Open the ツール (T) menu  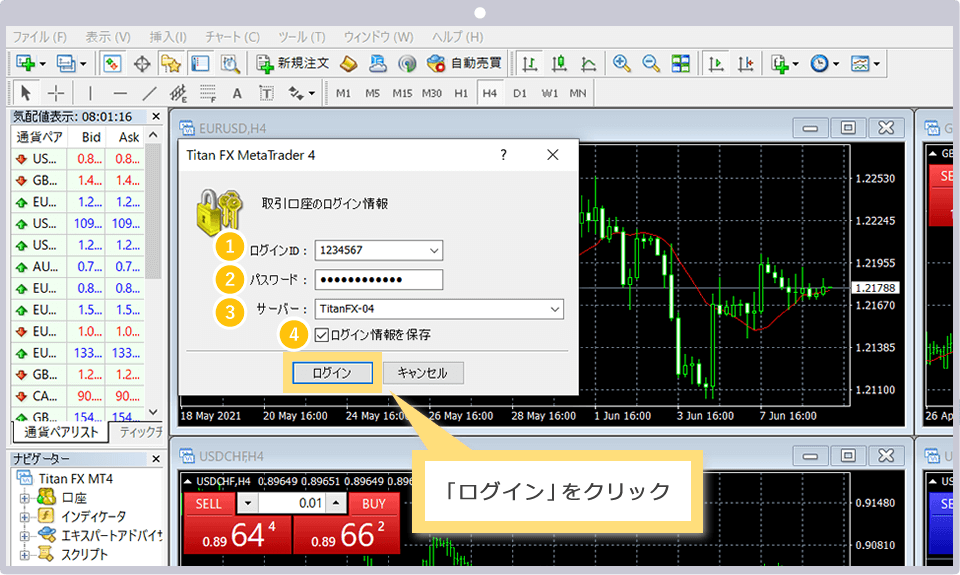pyautogui.click(x=302, y=37)
